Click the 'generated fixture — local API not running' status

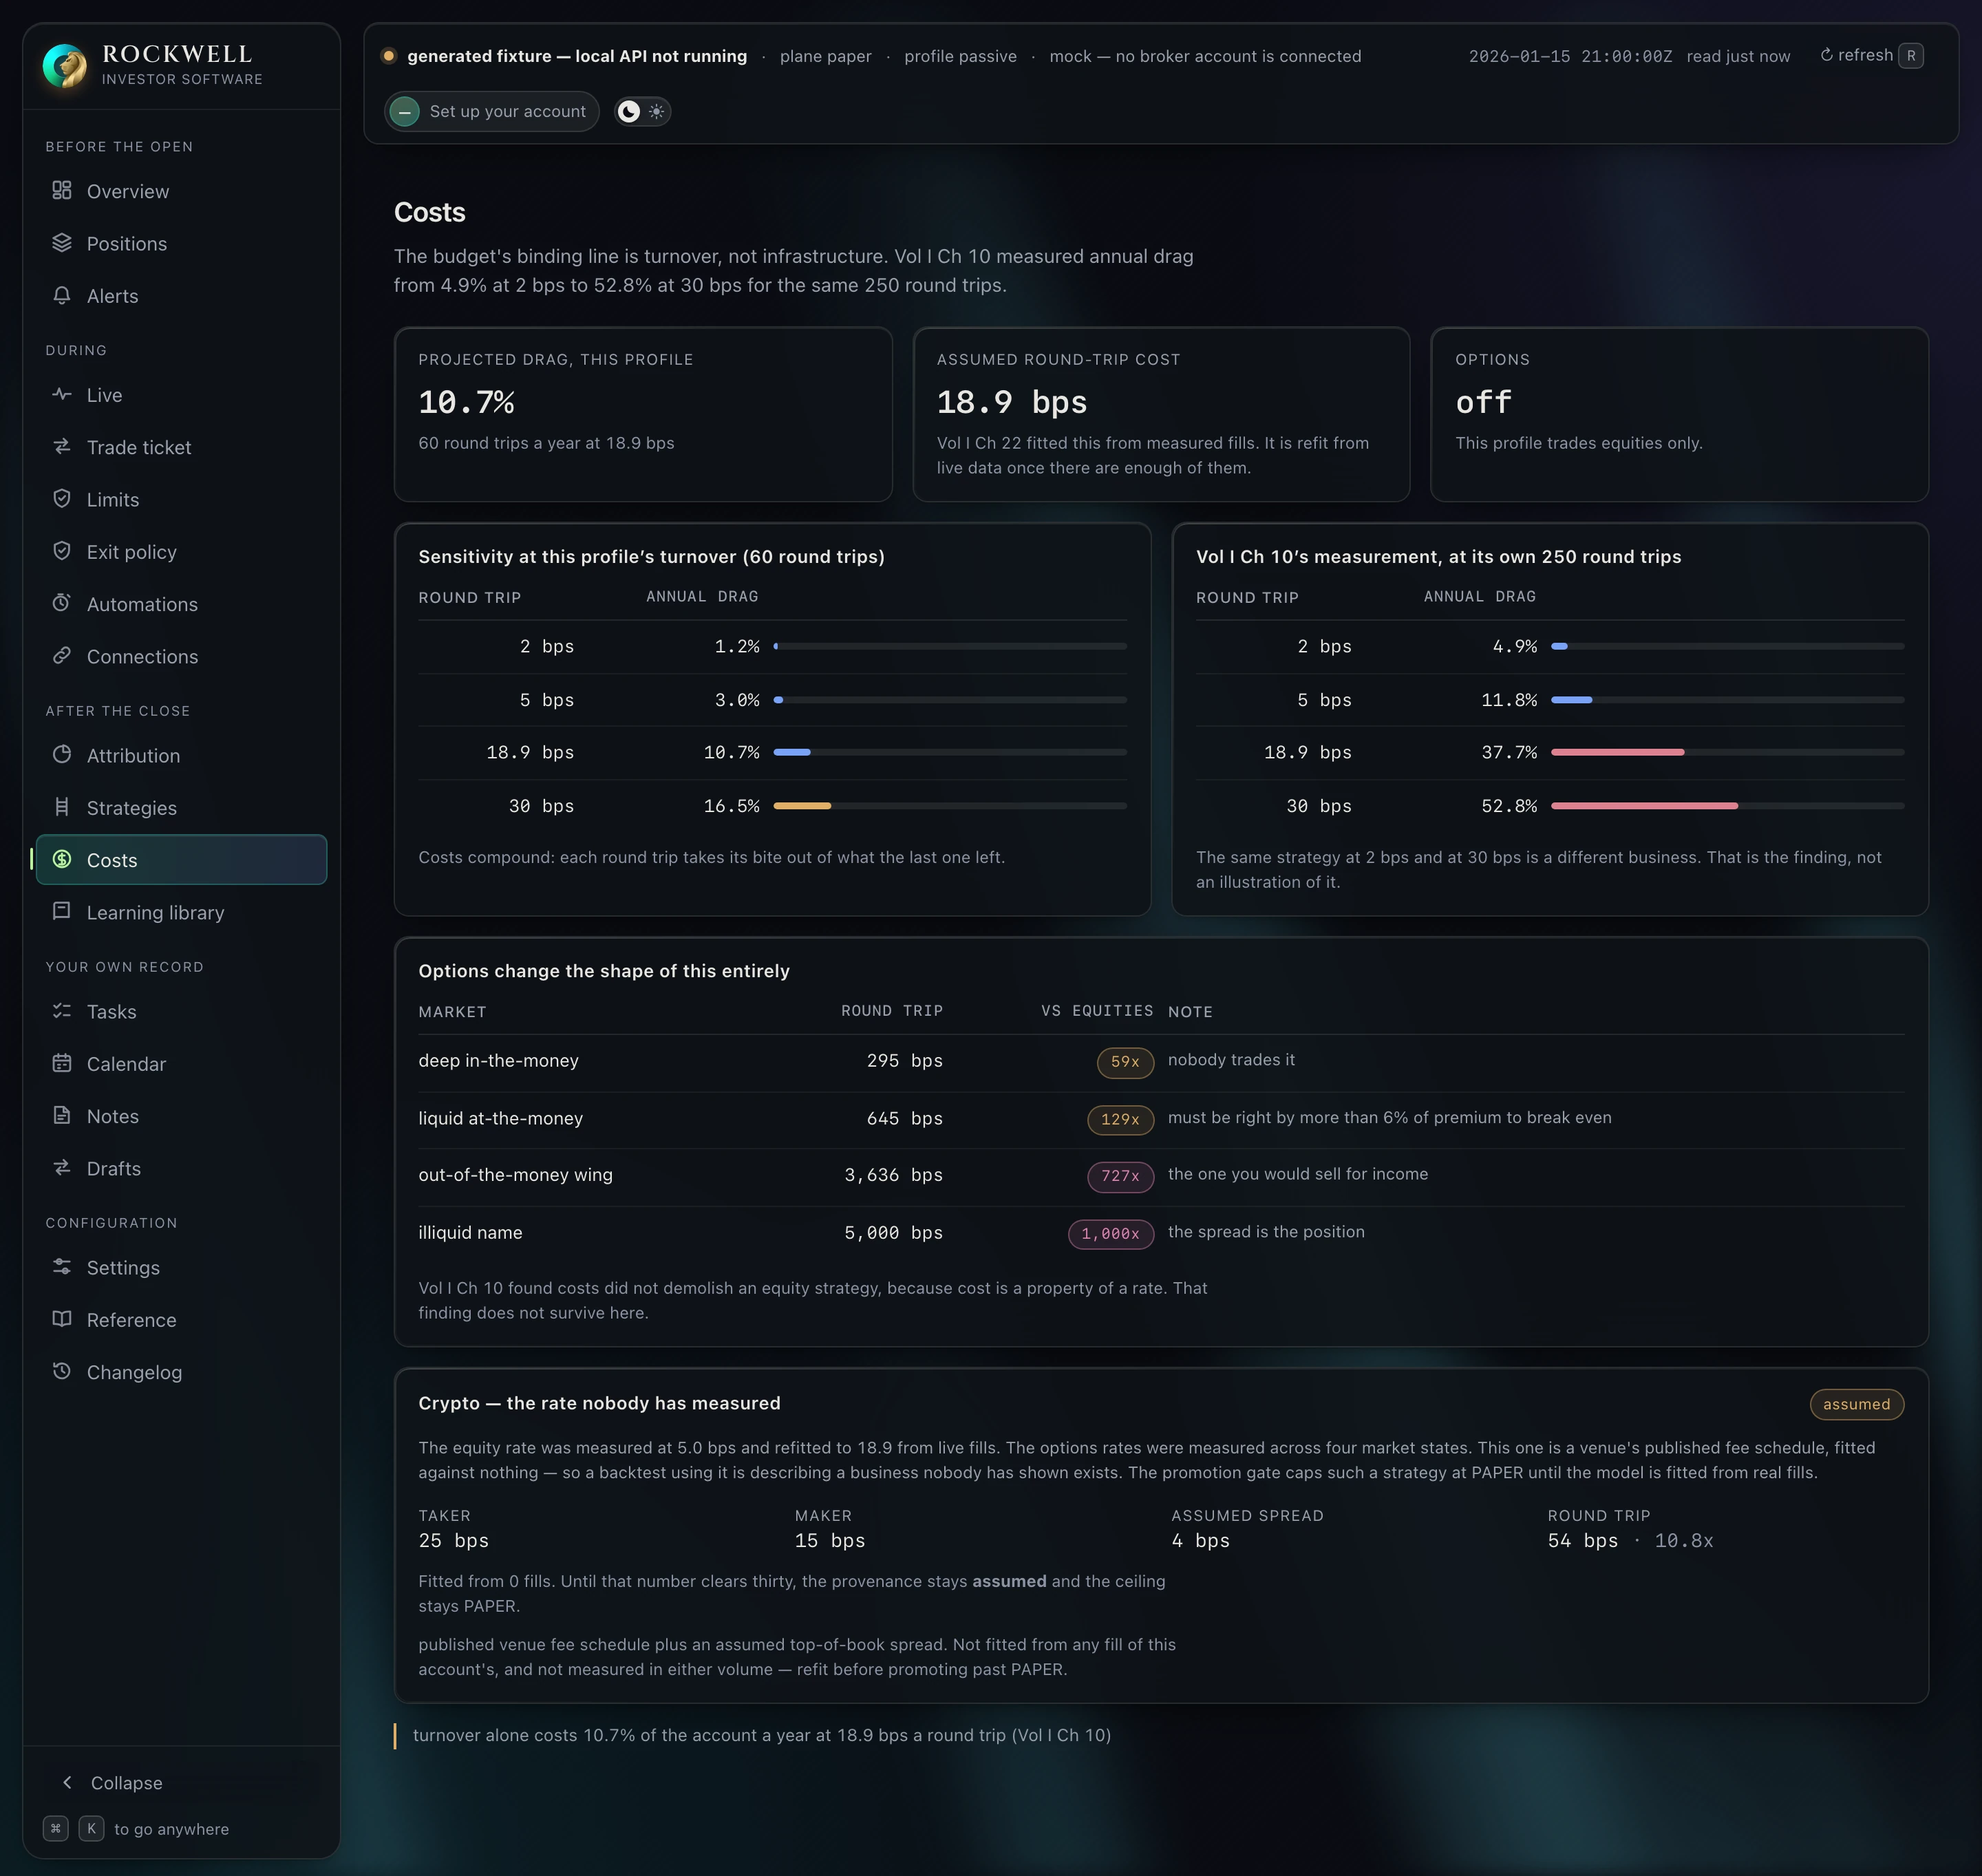coord(577,56)
